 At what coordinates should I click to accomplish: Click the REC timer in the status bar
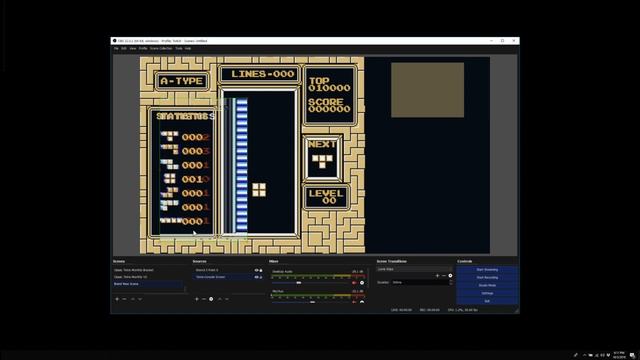tap(430, 310)
